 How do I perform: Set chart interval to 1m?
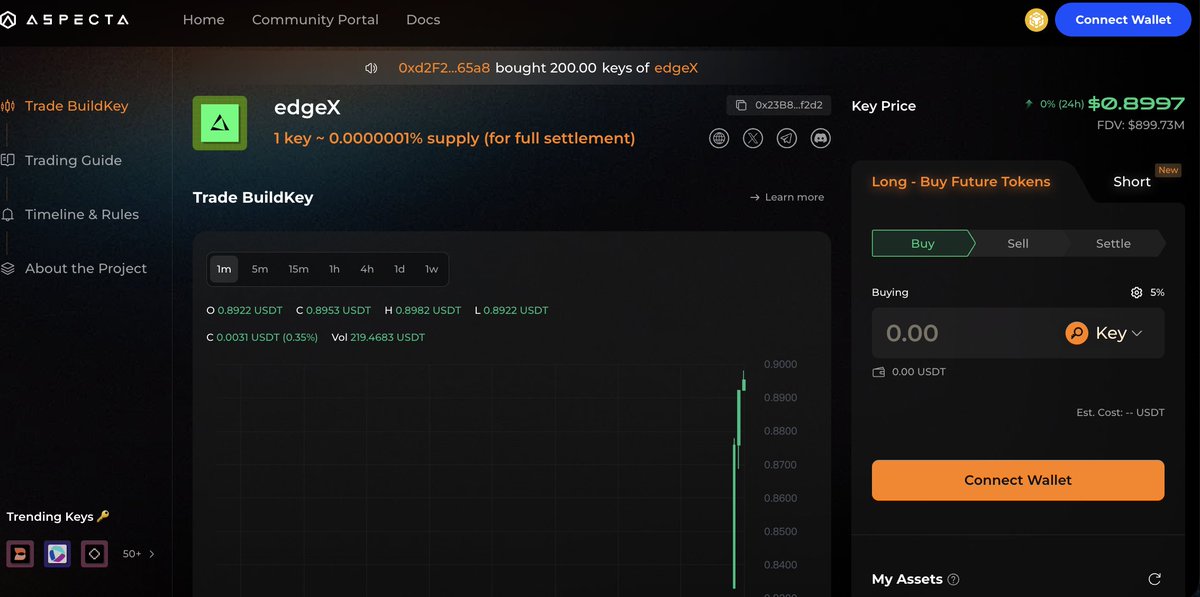[224, 269]
